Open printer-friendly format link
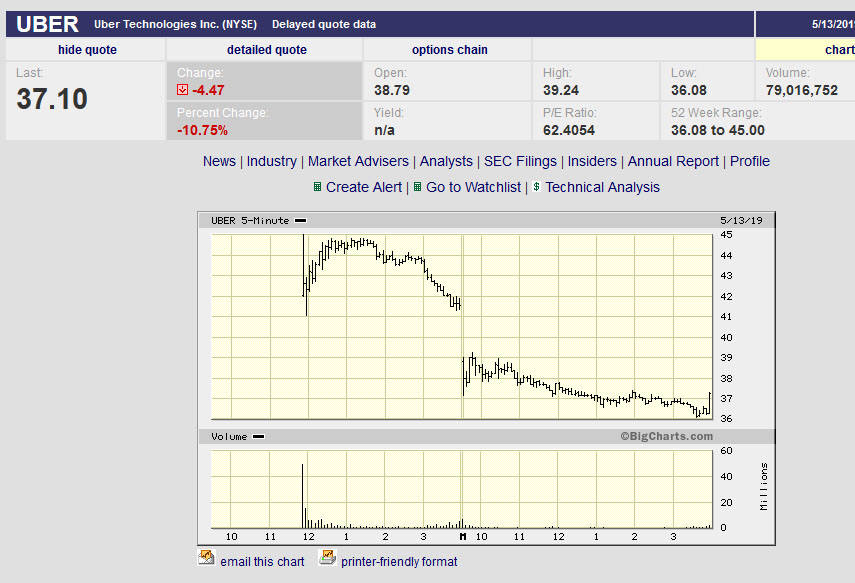Screen dimensions: 855x583 pyautogui.click(x=399, y=562)
